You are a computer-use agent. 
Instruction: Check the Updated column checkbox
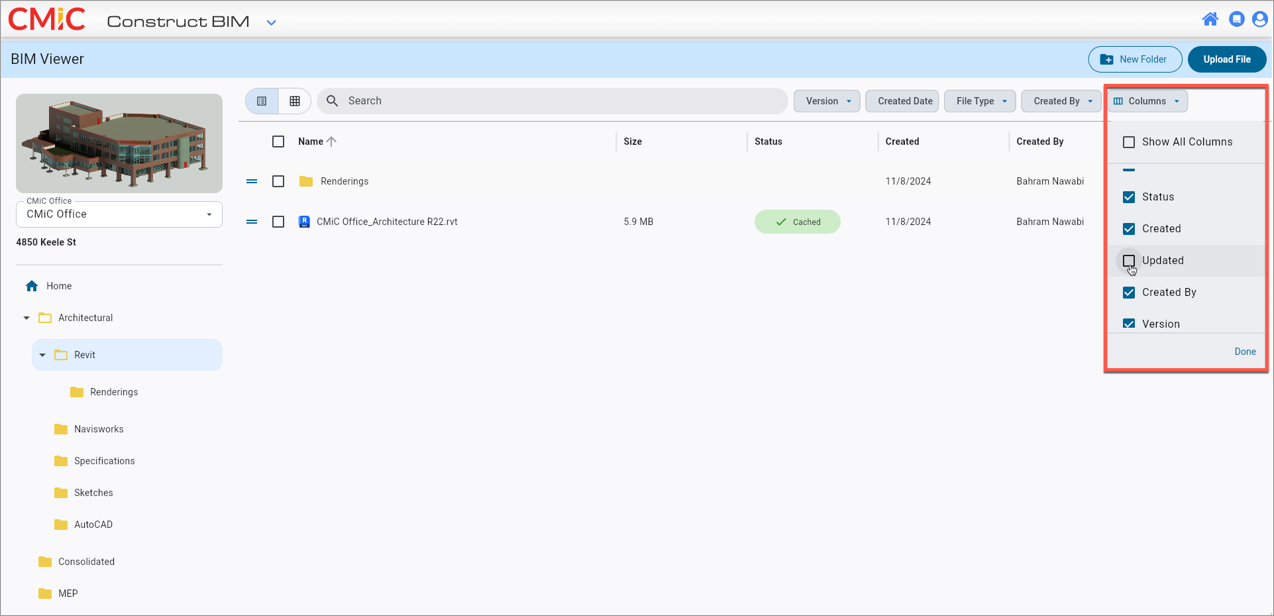tap(1129, 261)
